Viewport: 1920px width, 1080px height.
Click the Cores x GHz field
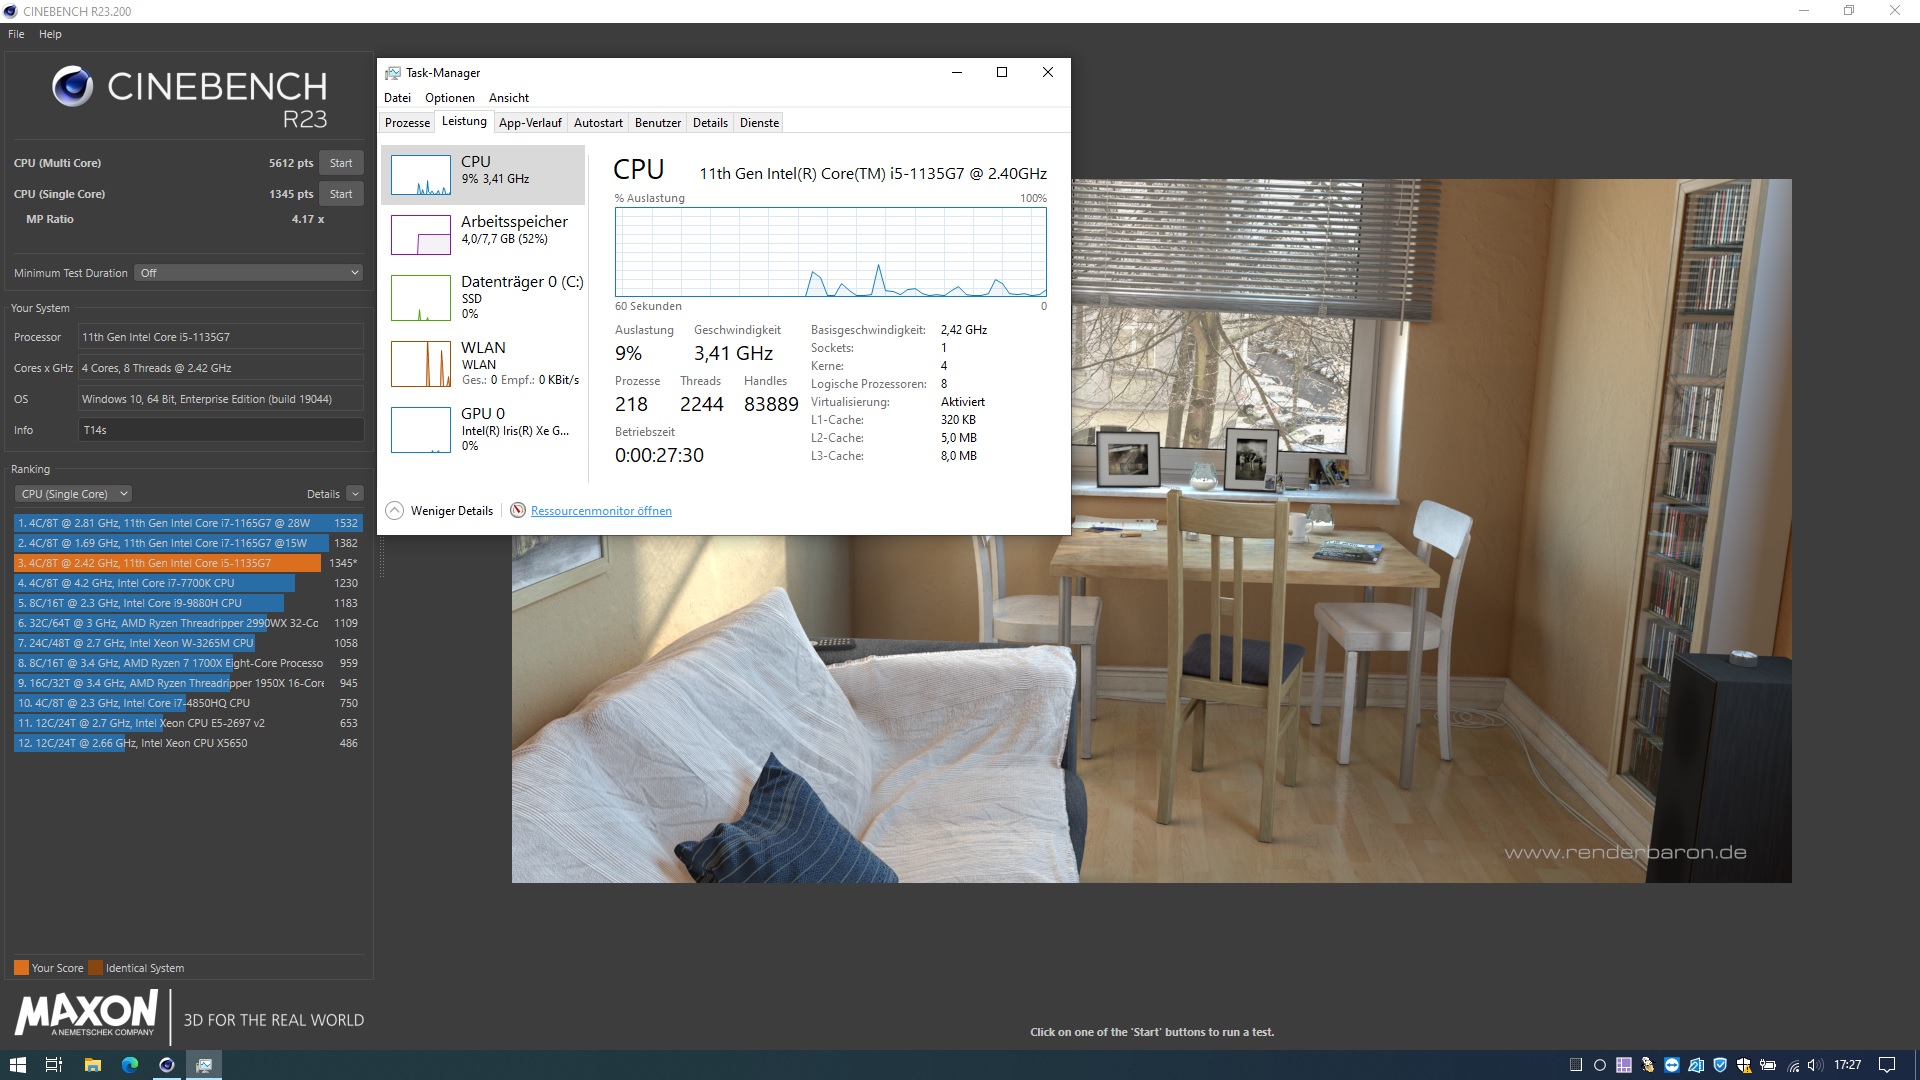click(x=221, y=368)
